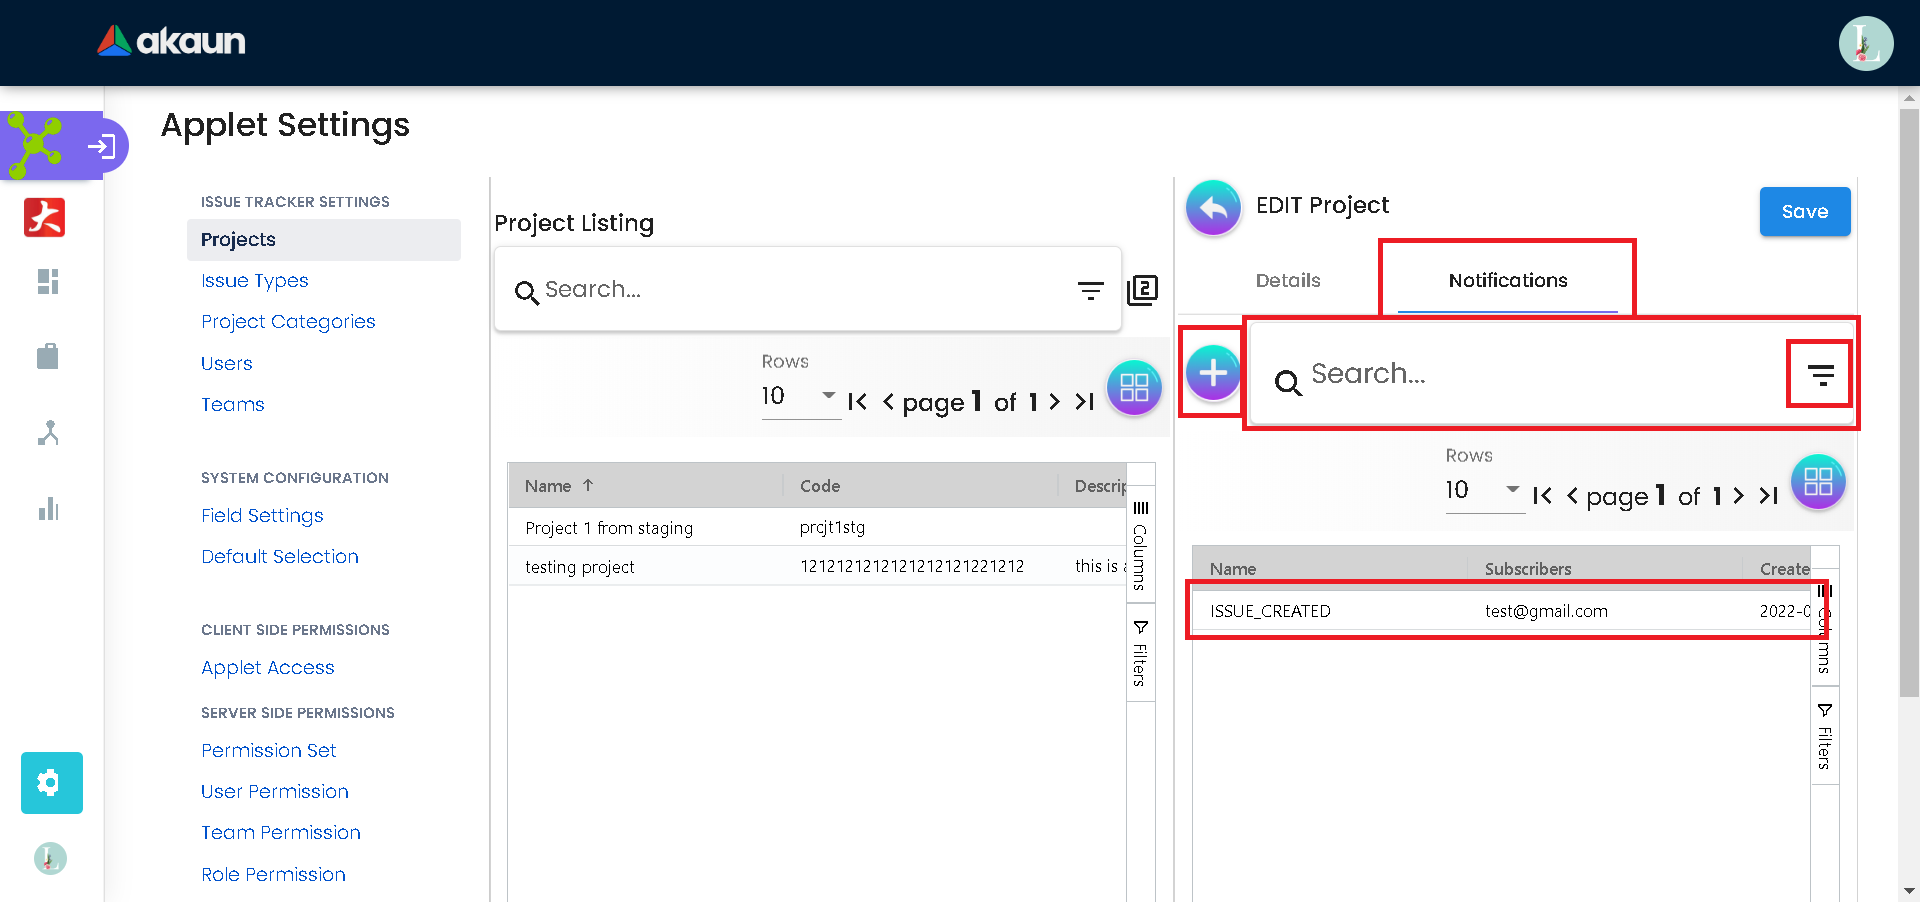The width and height of the screenshot is (1920, 902).
Task: Click the test@gmail.com subscriber cell
Action: [1547, 611]
